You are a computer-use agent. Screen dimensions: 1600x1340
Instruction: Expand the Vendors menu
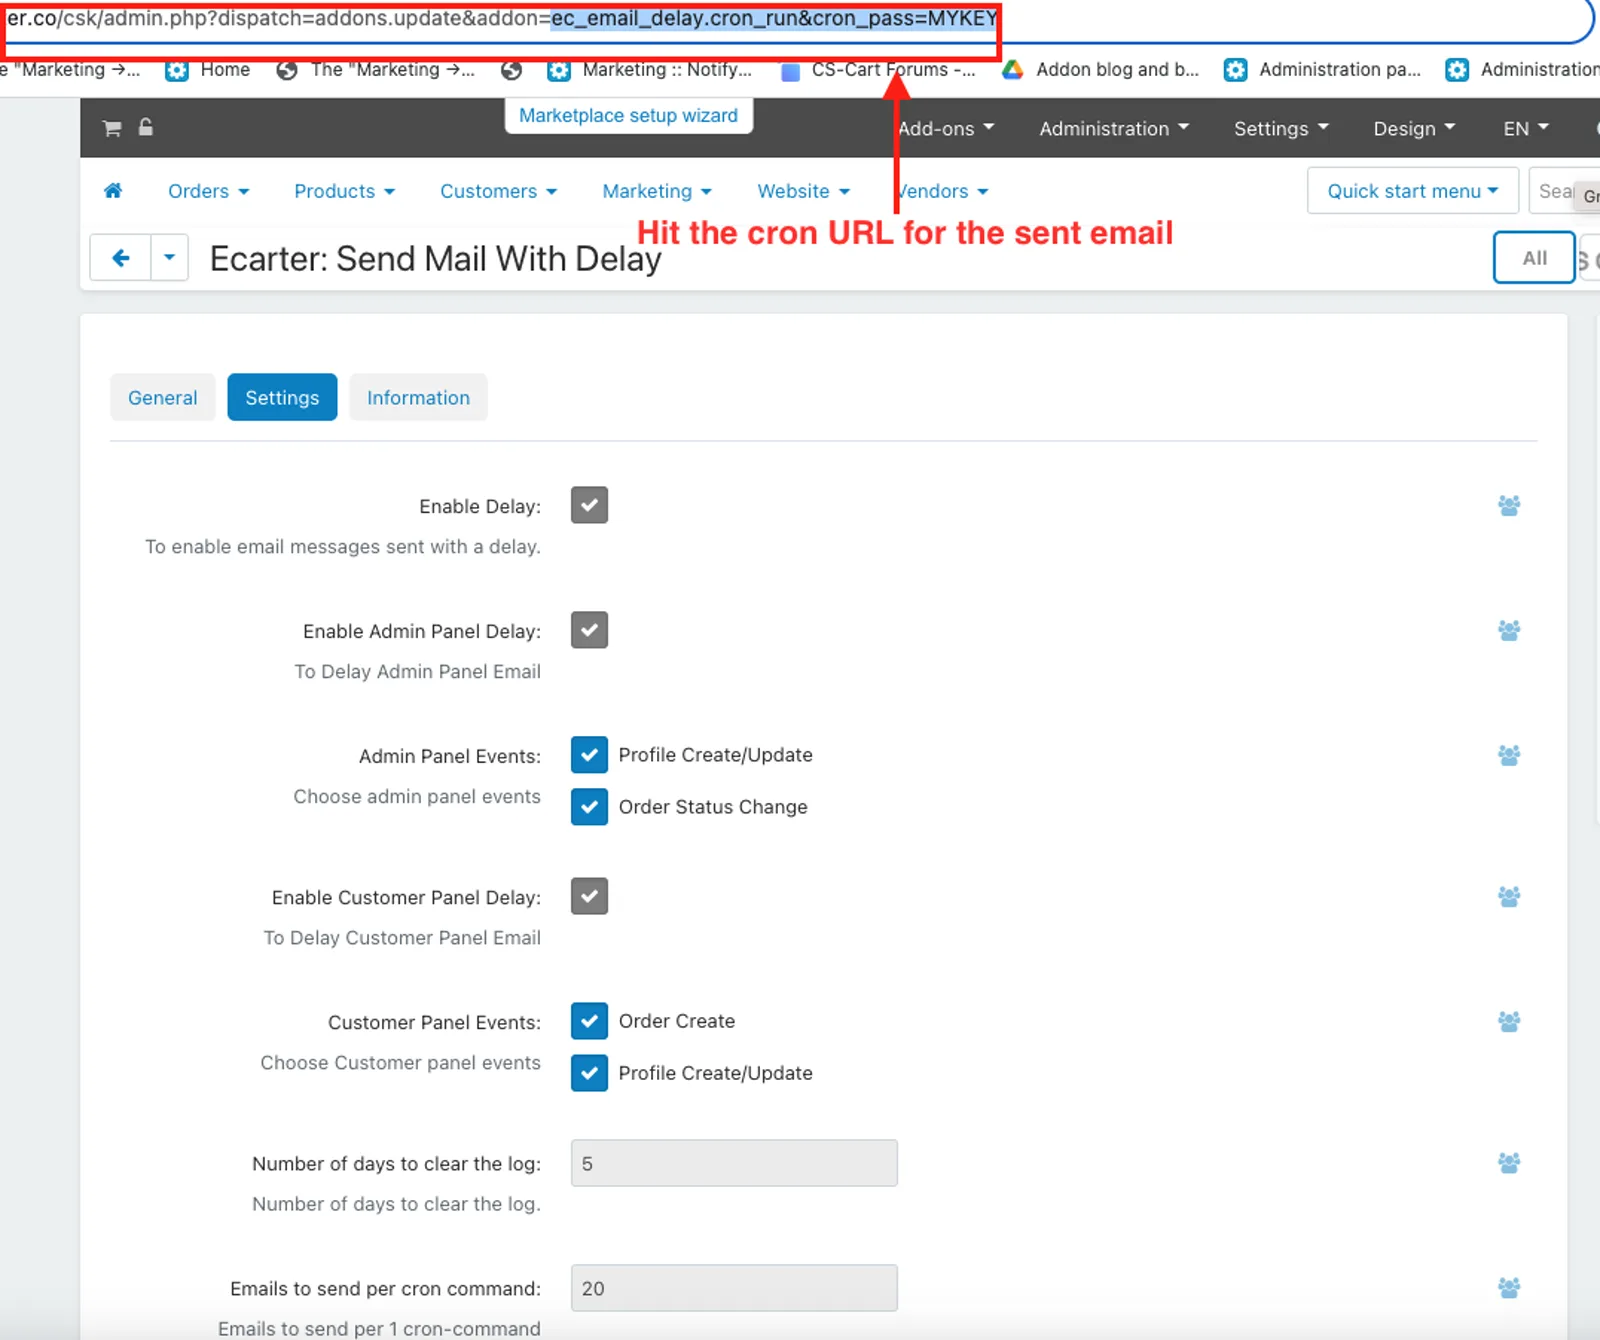click(x=943, y=191)
